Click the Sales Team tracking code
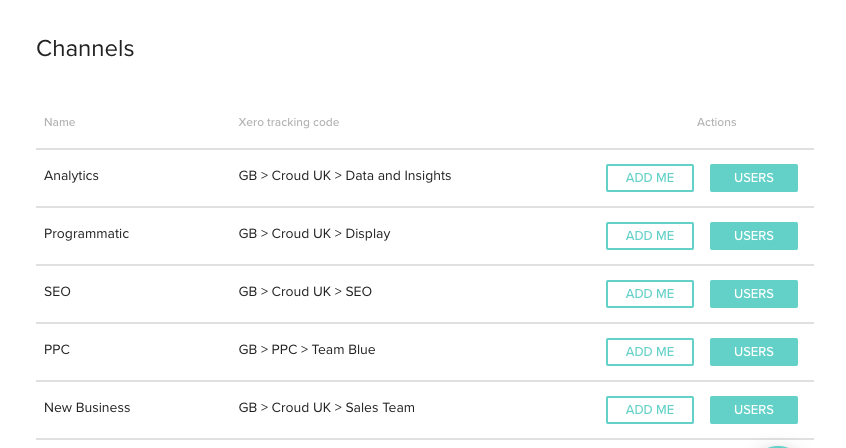This screenshot has width=846, height=448. [x=326, y=408]
